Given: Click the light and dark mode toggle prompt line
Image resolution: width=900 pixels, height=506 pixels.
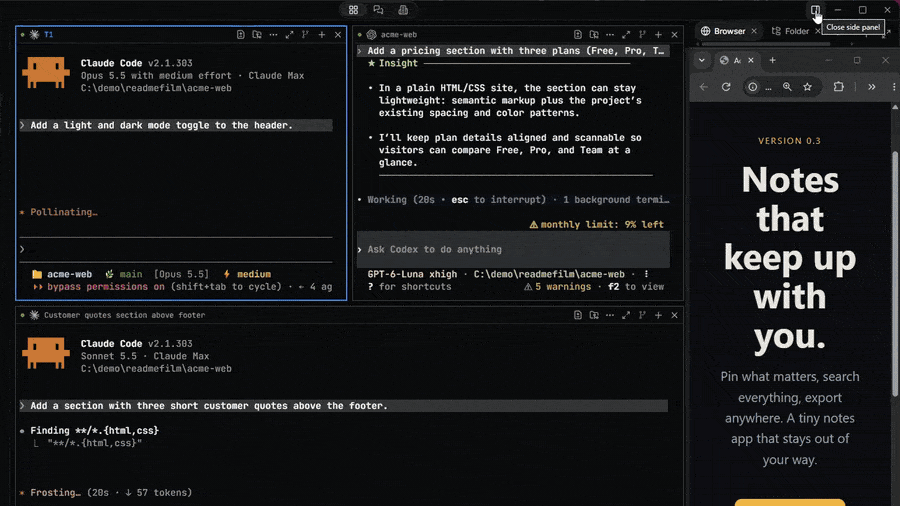Looking at the screenshot, I should [x=176, y=125].
